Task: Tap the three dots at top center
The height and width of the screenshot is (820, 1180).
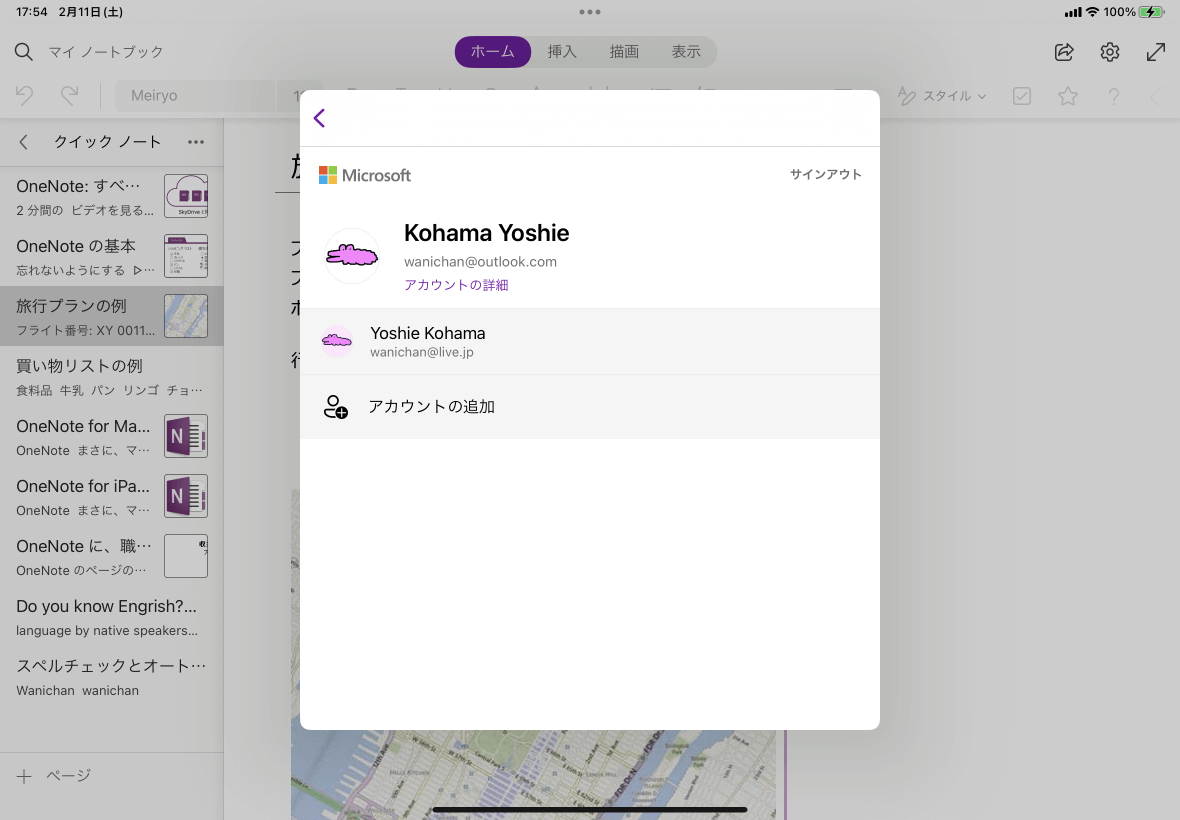Action: 590,12
